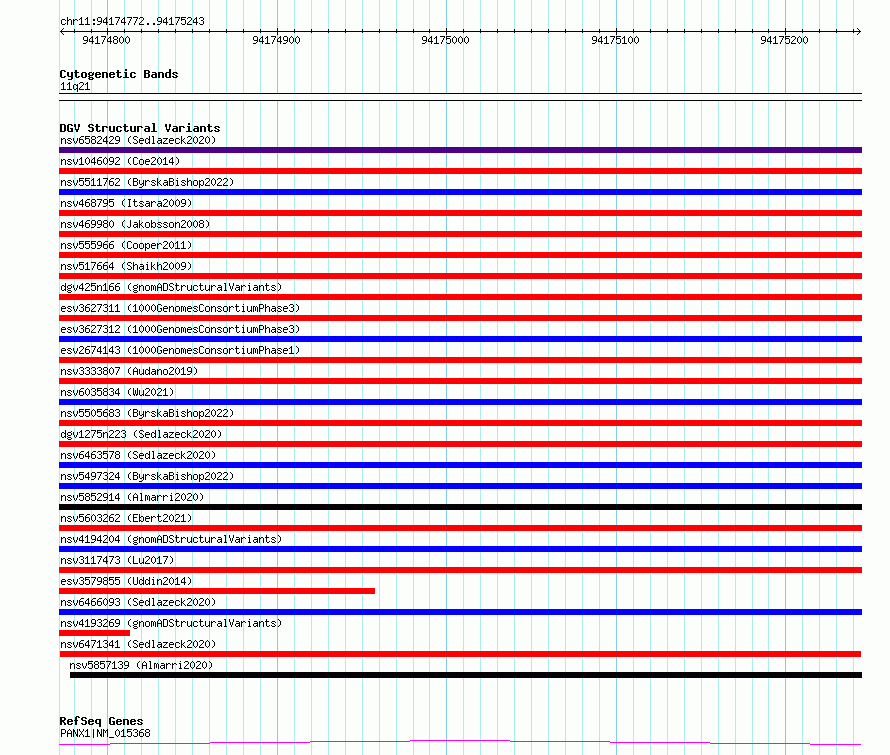Click ruler position 94175200
The image size is (890, 755).
pos(784,40)
